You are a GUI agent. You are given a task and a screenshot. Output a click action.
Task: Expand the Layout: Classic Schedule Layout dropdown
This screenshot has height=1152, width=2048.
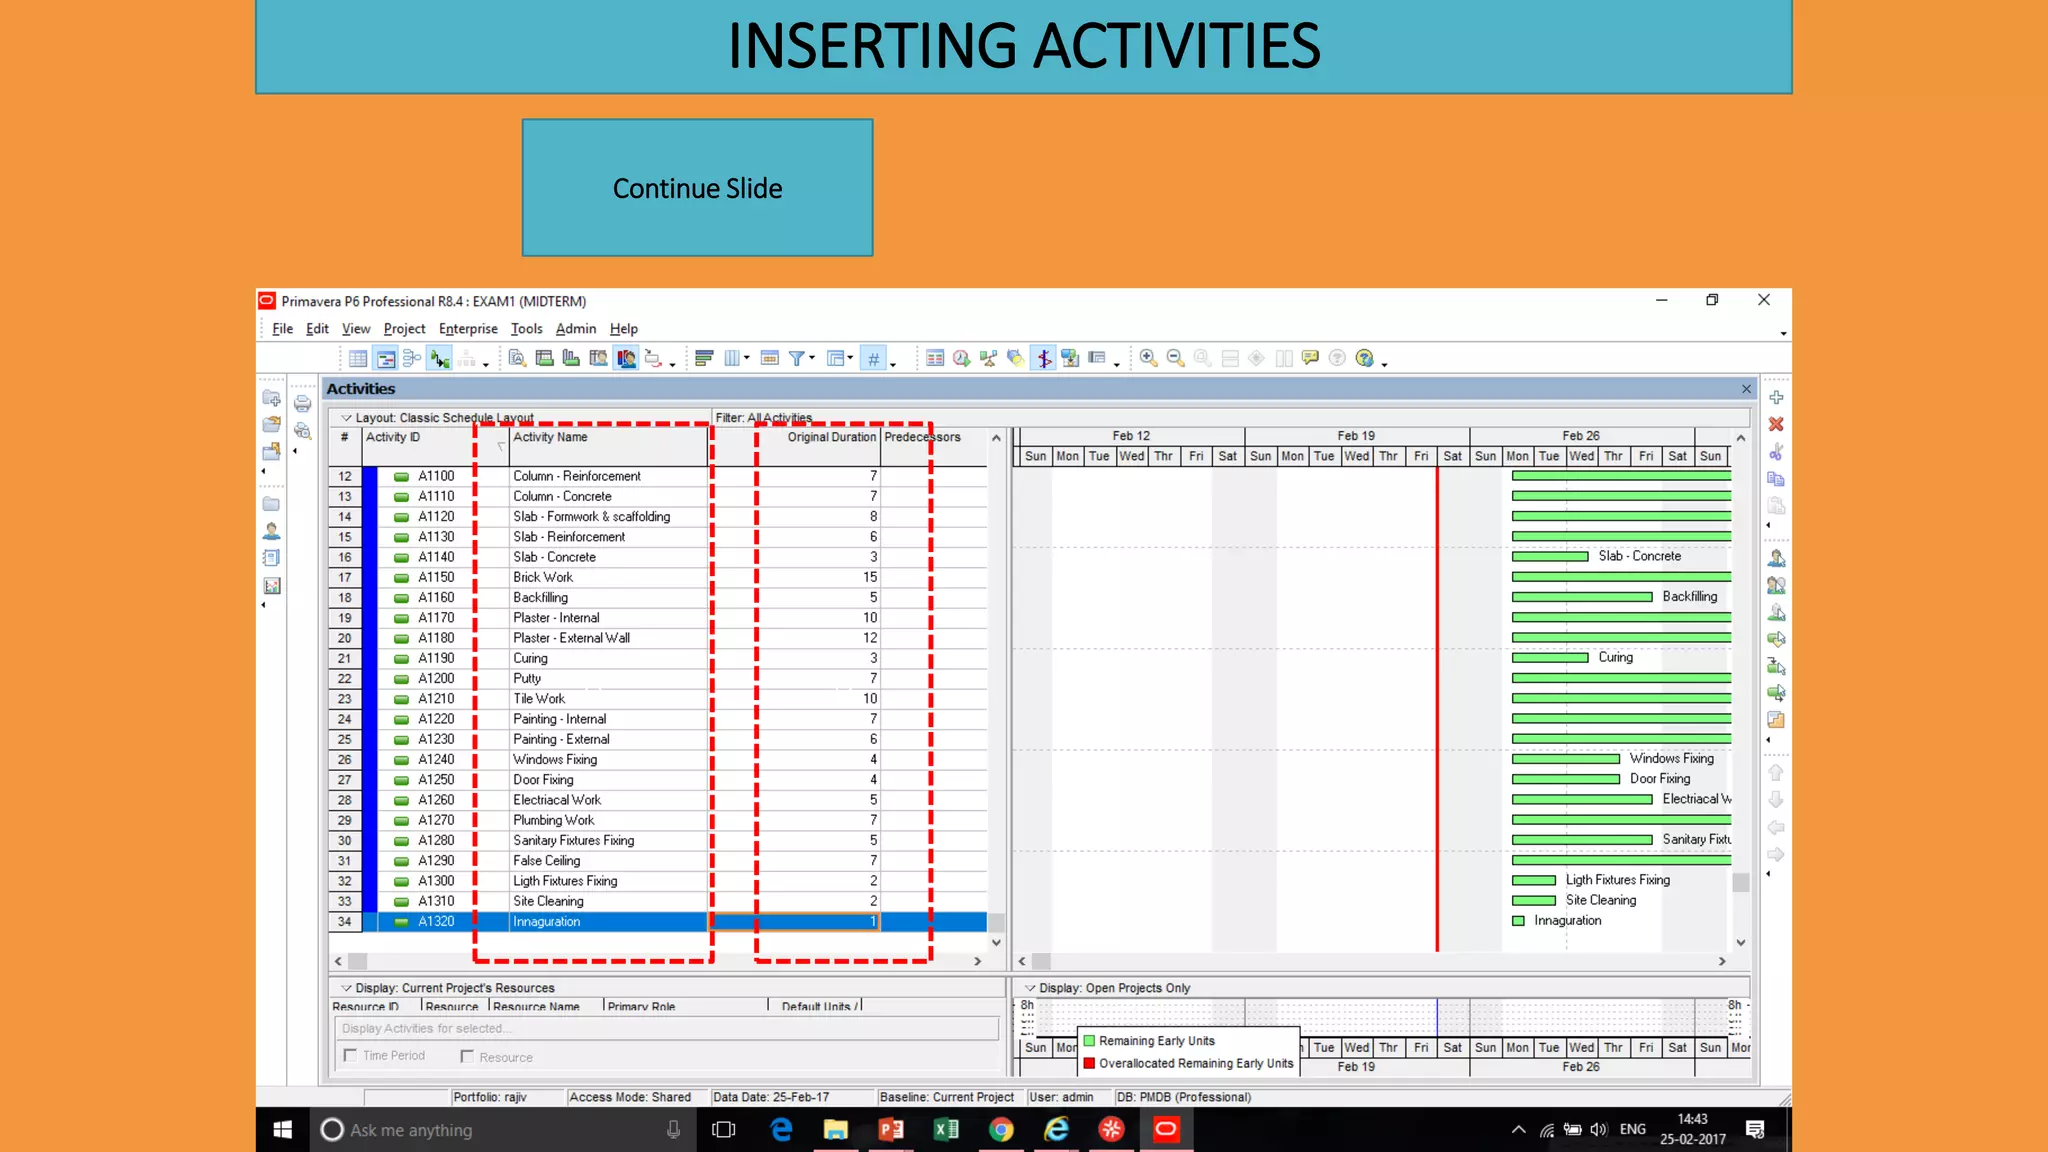347,418
